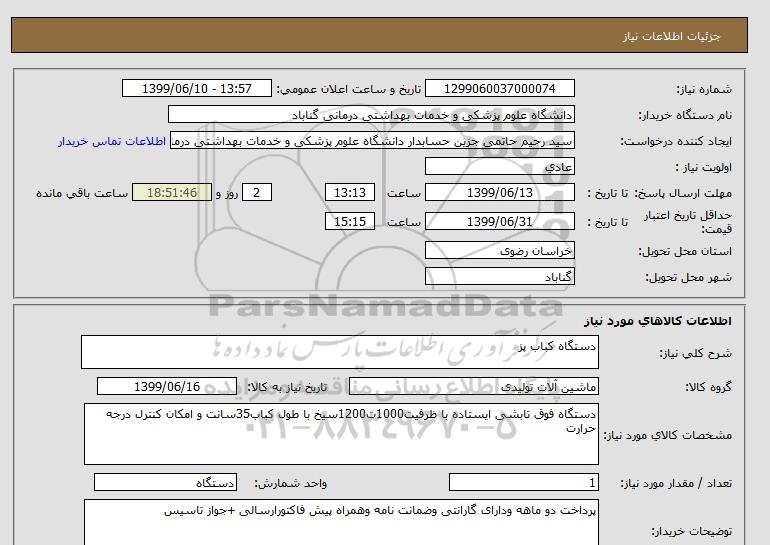Click page header جزئیات اطلاعات نیاز
Screen dimensions: 770x545
[x=671, y=36]
